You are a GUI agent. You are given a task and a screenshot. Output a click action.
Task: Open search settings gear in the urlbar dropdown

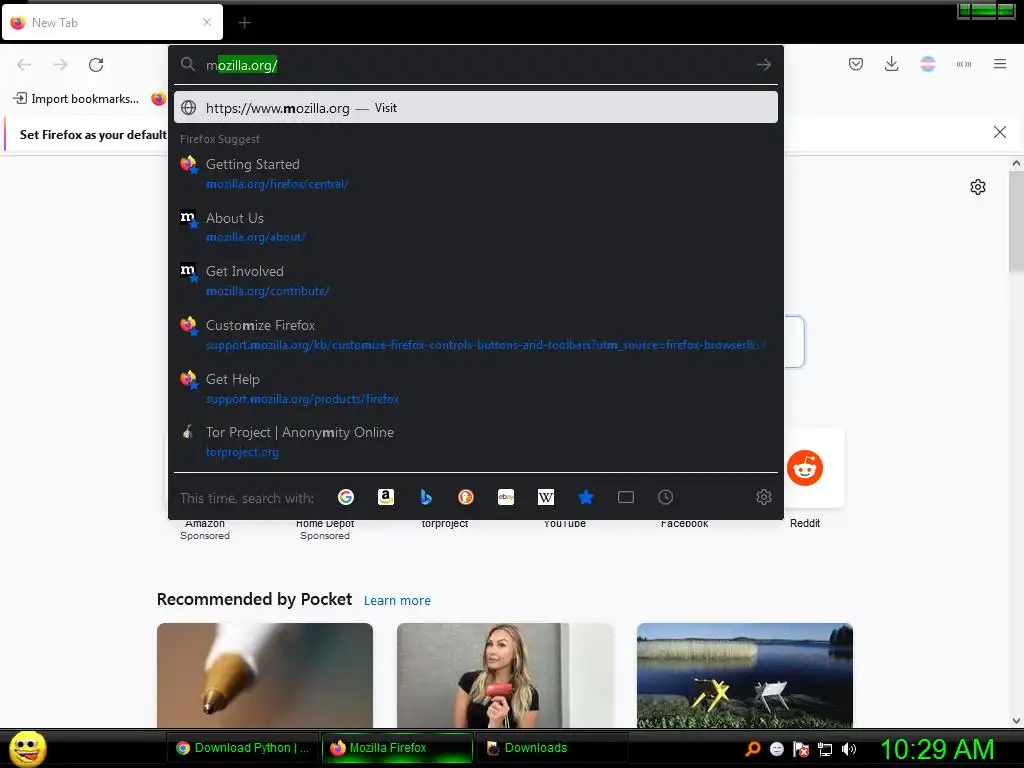[763, 498]
